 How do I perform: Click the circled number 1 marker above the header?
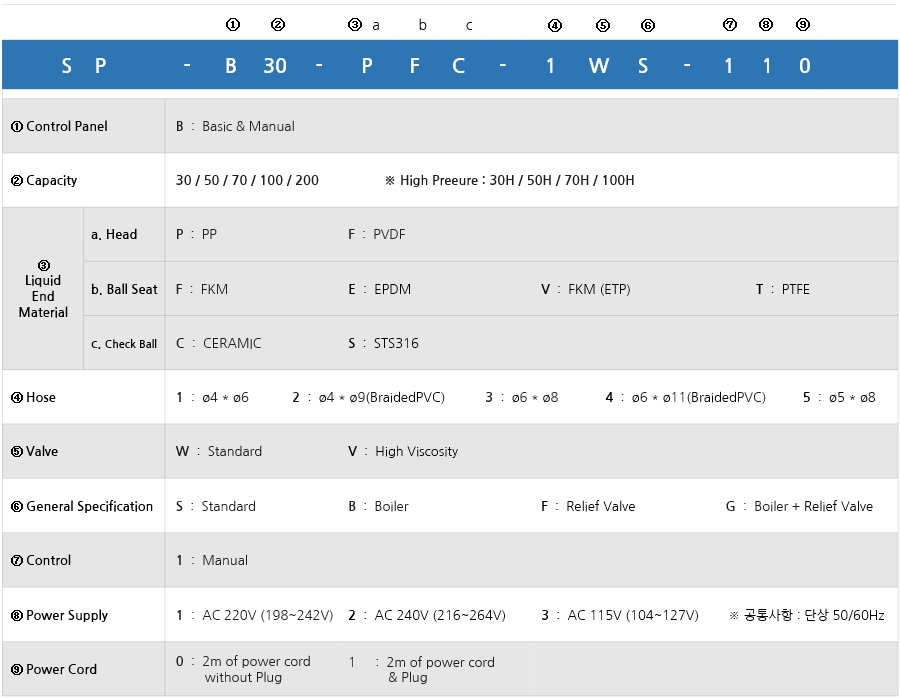coord(233,24)
